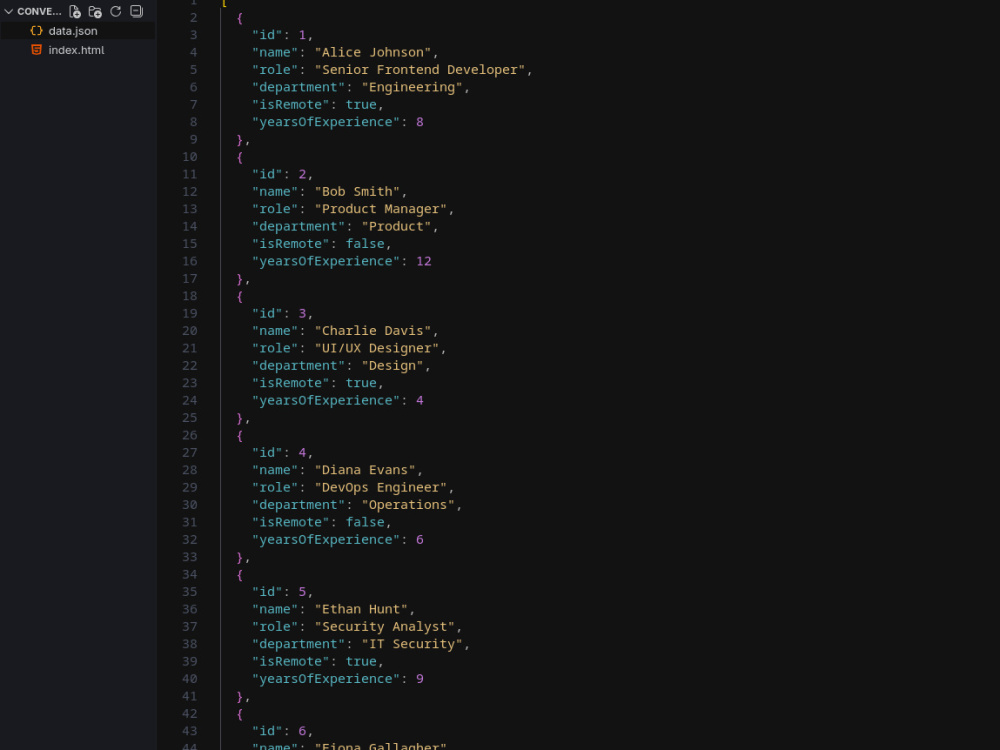Click line number 42 in the gutter
The height and width of the screenshot is (750, 1000).
click(189, 714)
